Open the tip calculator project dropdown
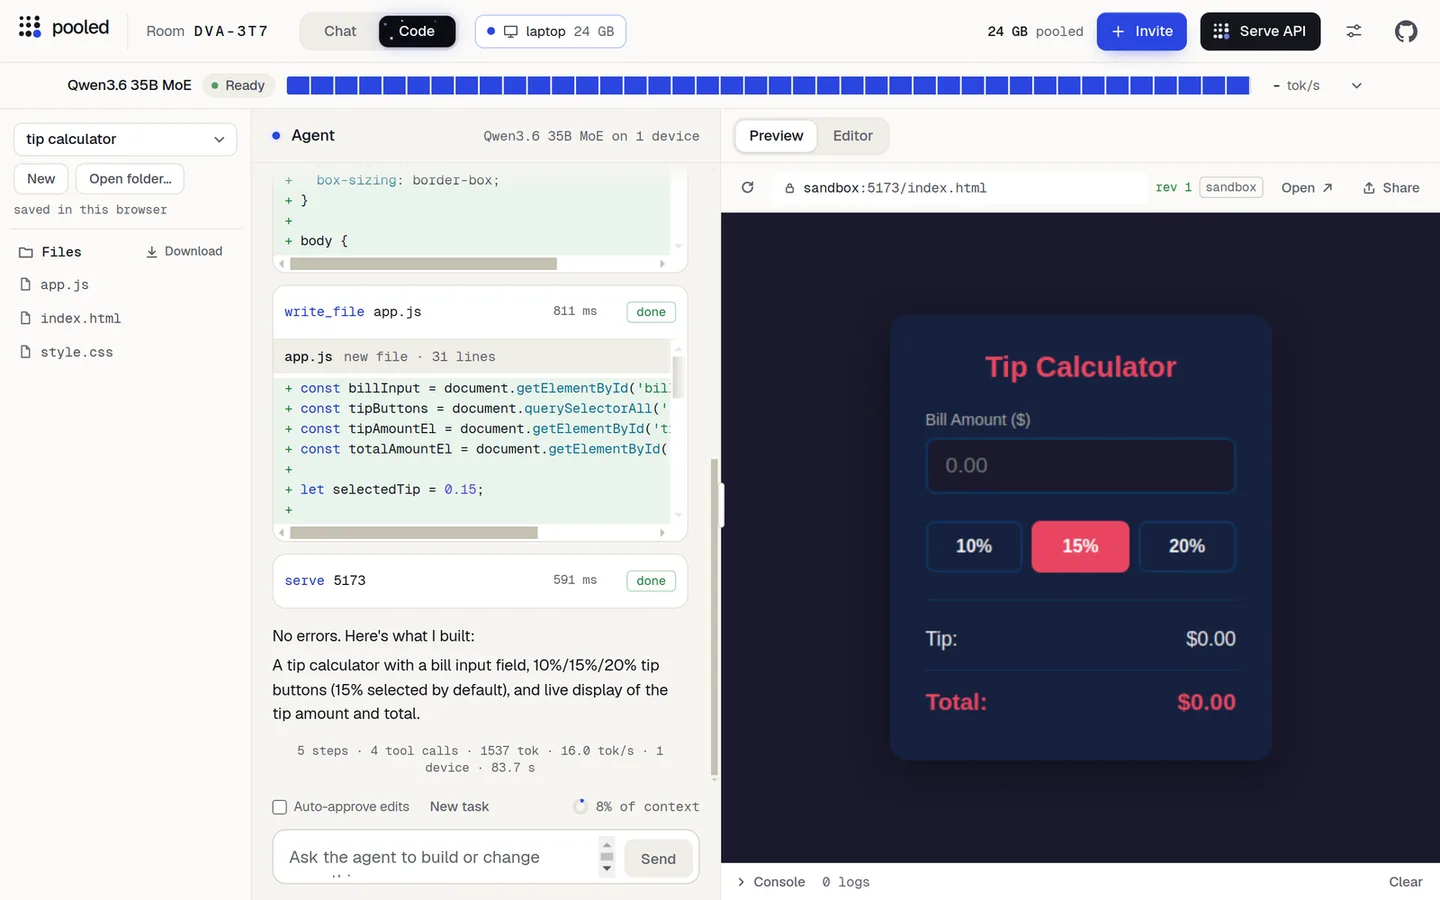 tap(125, 139)
